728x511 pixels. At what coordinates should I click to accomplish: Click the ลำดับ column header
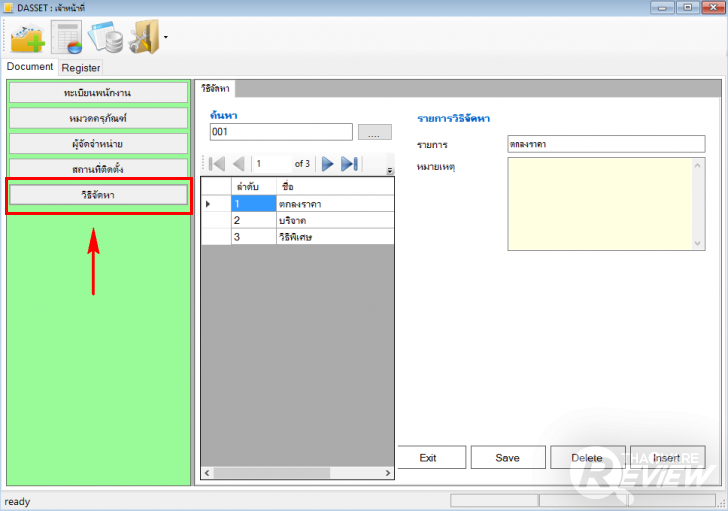[x=254, y=187]
